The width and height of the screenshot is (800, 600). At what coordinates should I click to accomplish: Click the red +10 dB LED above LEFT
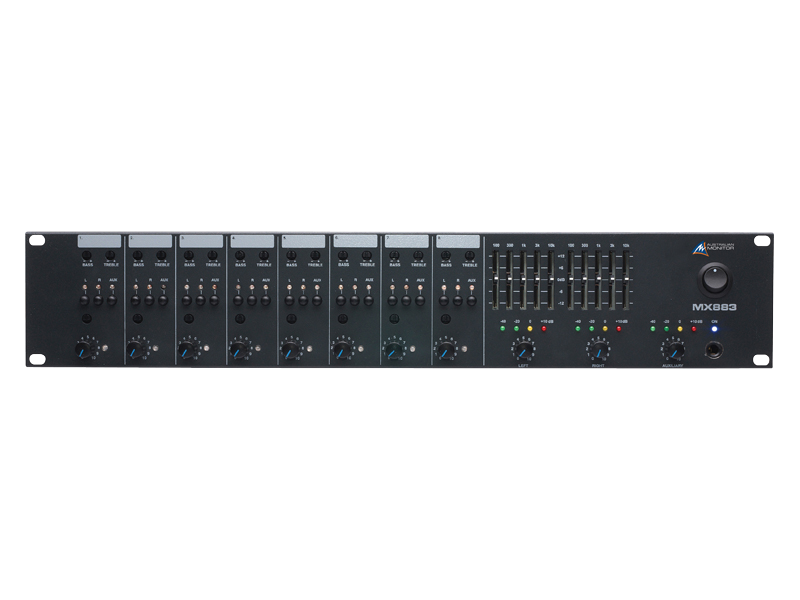[545, 328]
